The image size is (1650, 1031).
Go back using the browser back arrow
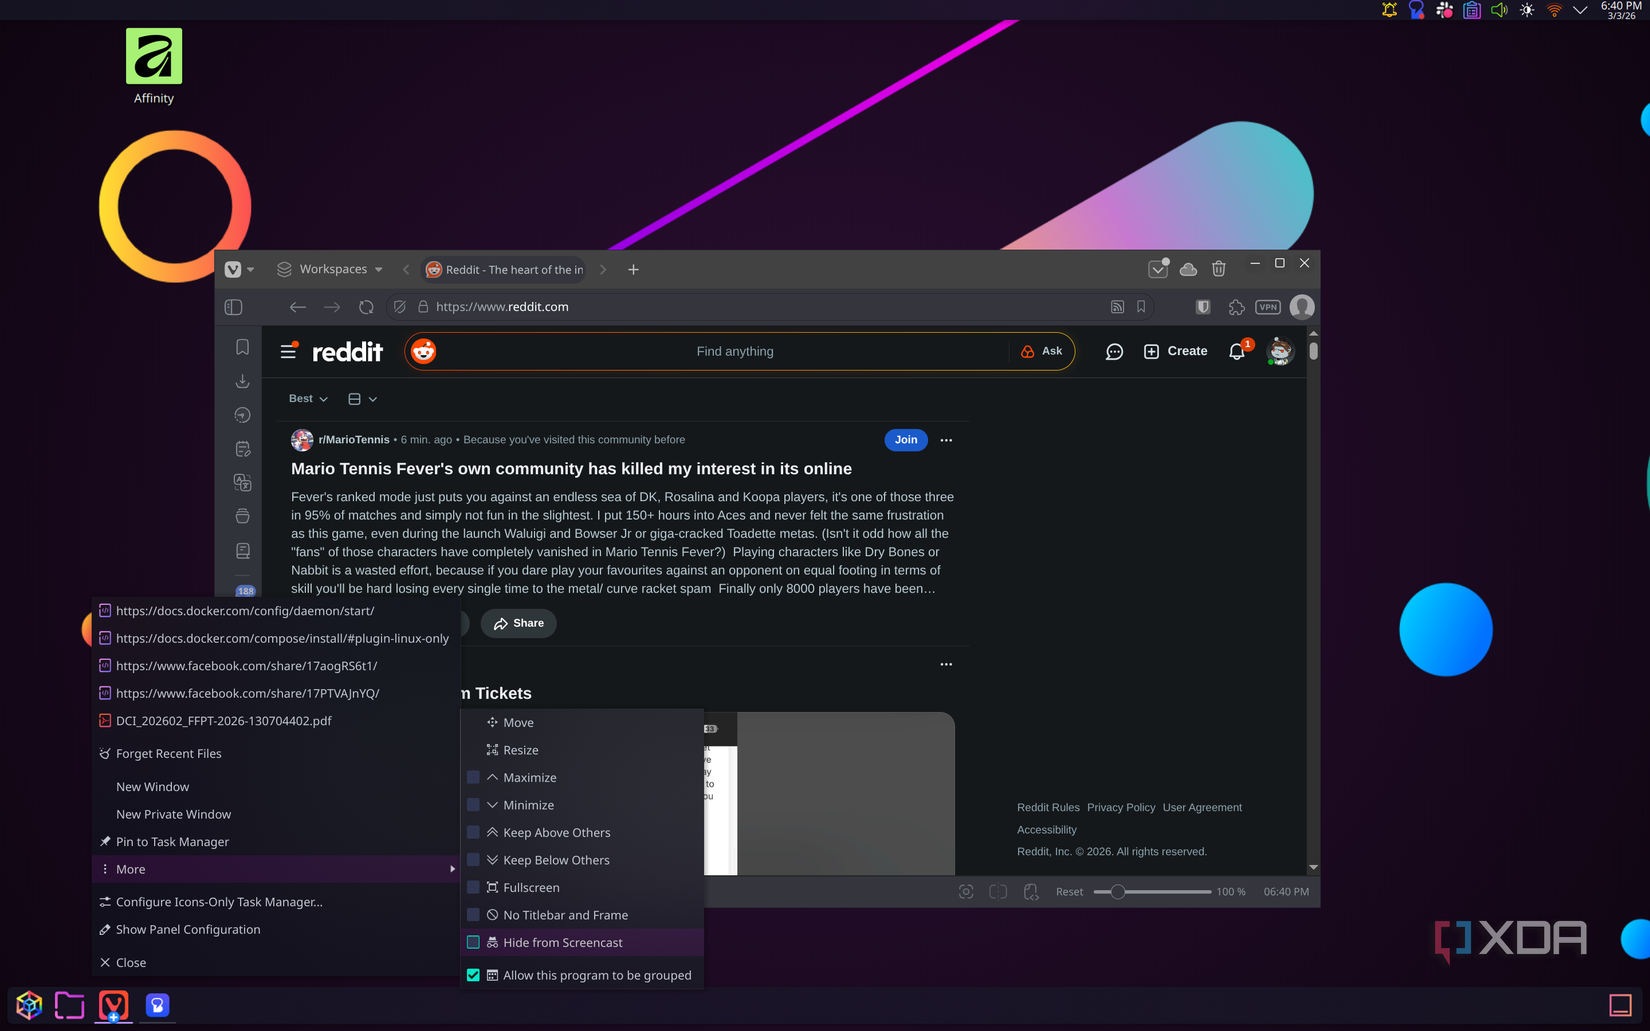[298, 307]
